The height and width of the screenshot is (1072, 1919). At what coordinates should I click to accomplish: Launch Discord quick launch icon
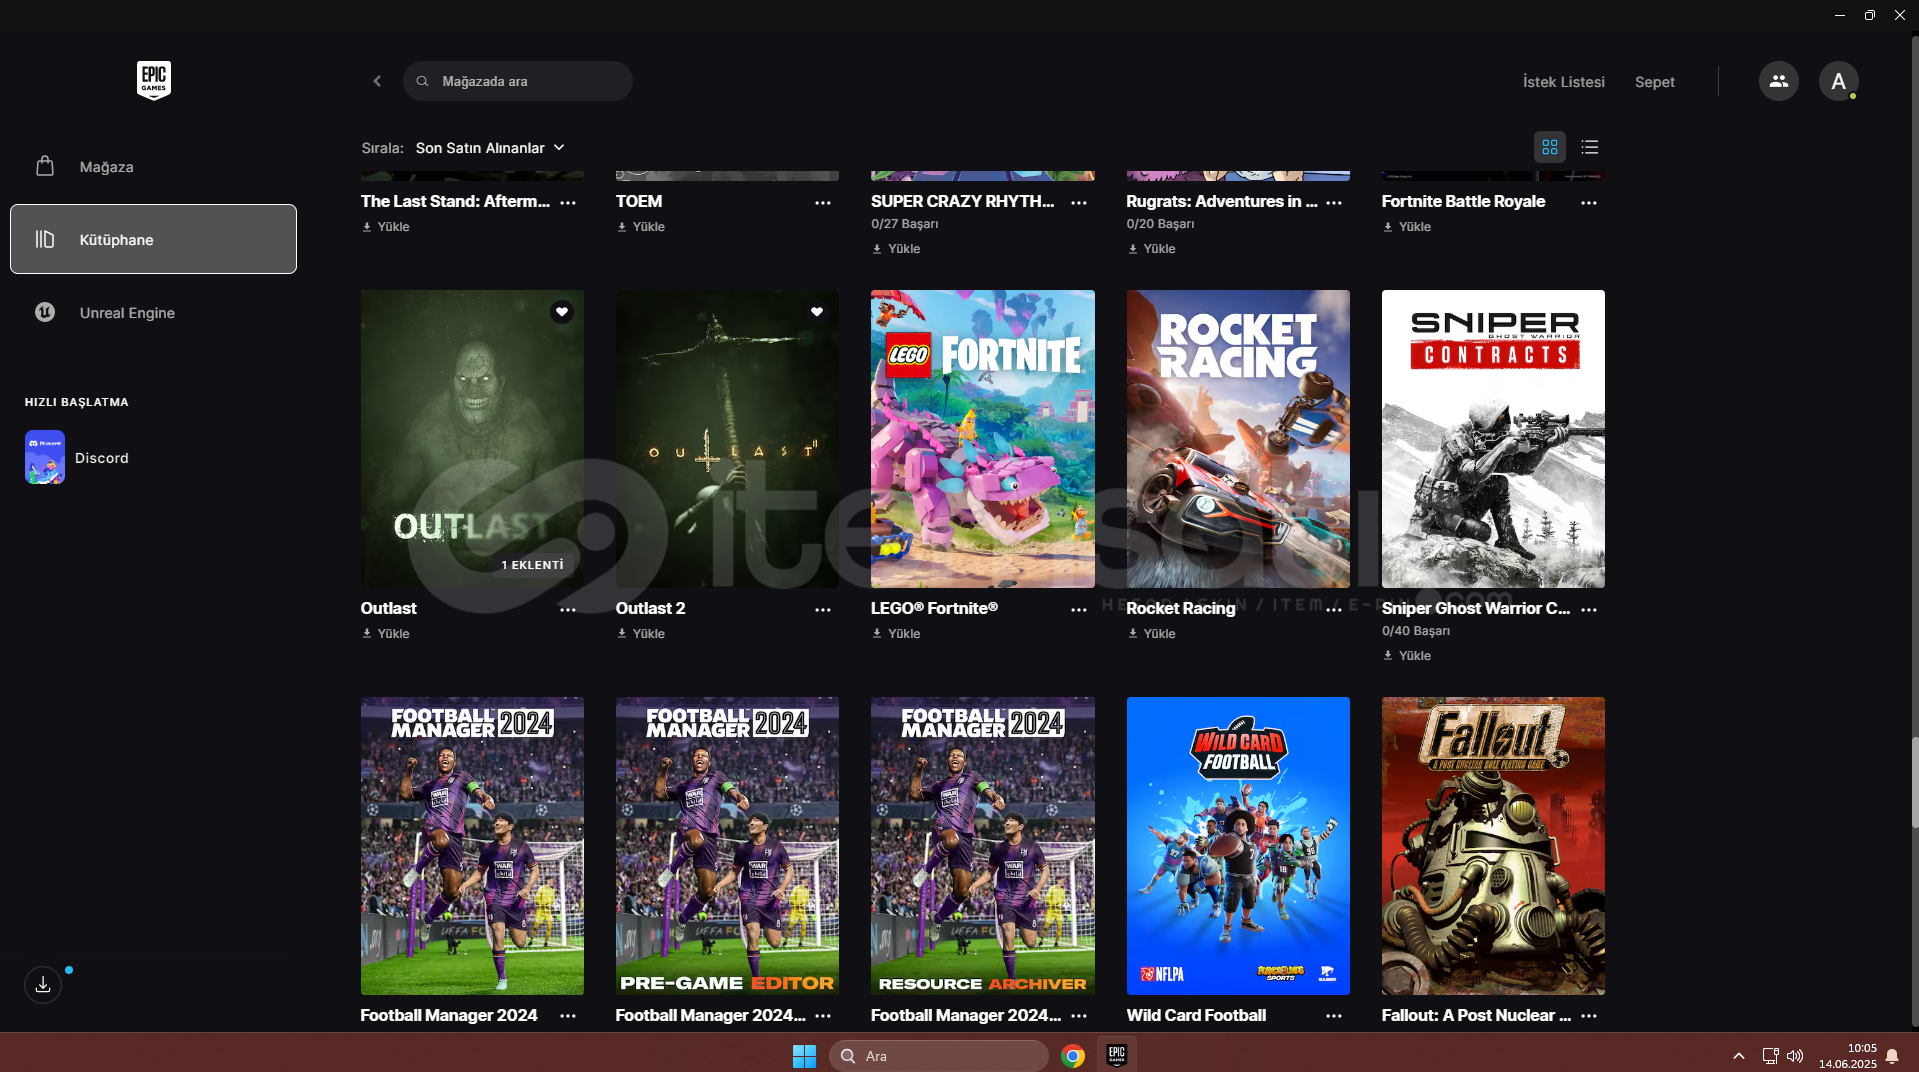coord(45,457)
